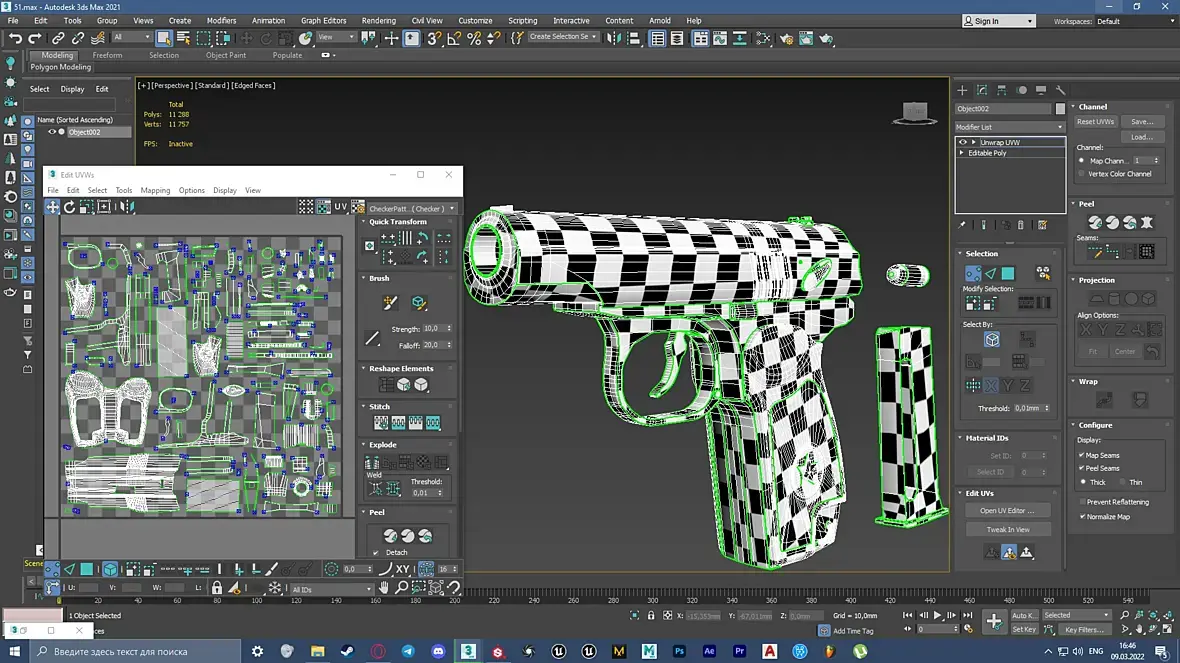The height and width of the screenshot is (663, 1180).
Task: Select the Thin seam display radio button
Action: click(x=1121, y=482)
